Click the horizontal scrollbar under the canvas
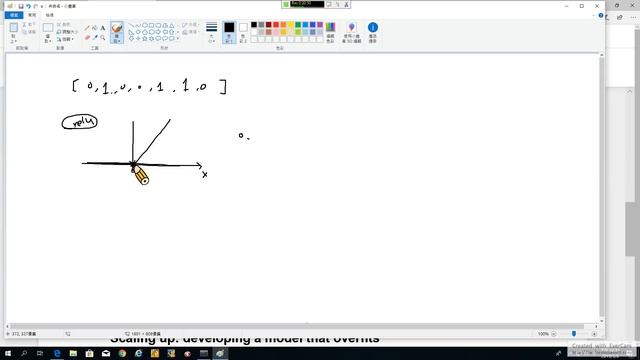The height and width of the screenshot is (360, 640). click(301, 327)
